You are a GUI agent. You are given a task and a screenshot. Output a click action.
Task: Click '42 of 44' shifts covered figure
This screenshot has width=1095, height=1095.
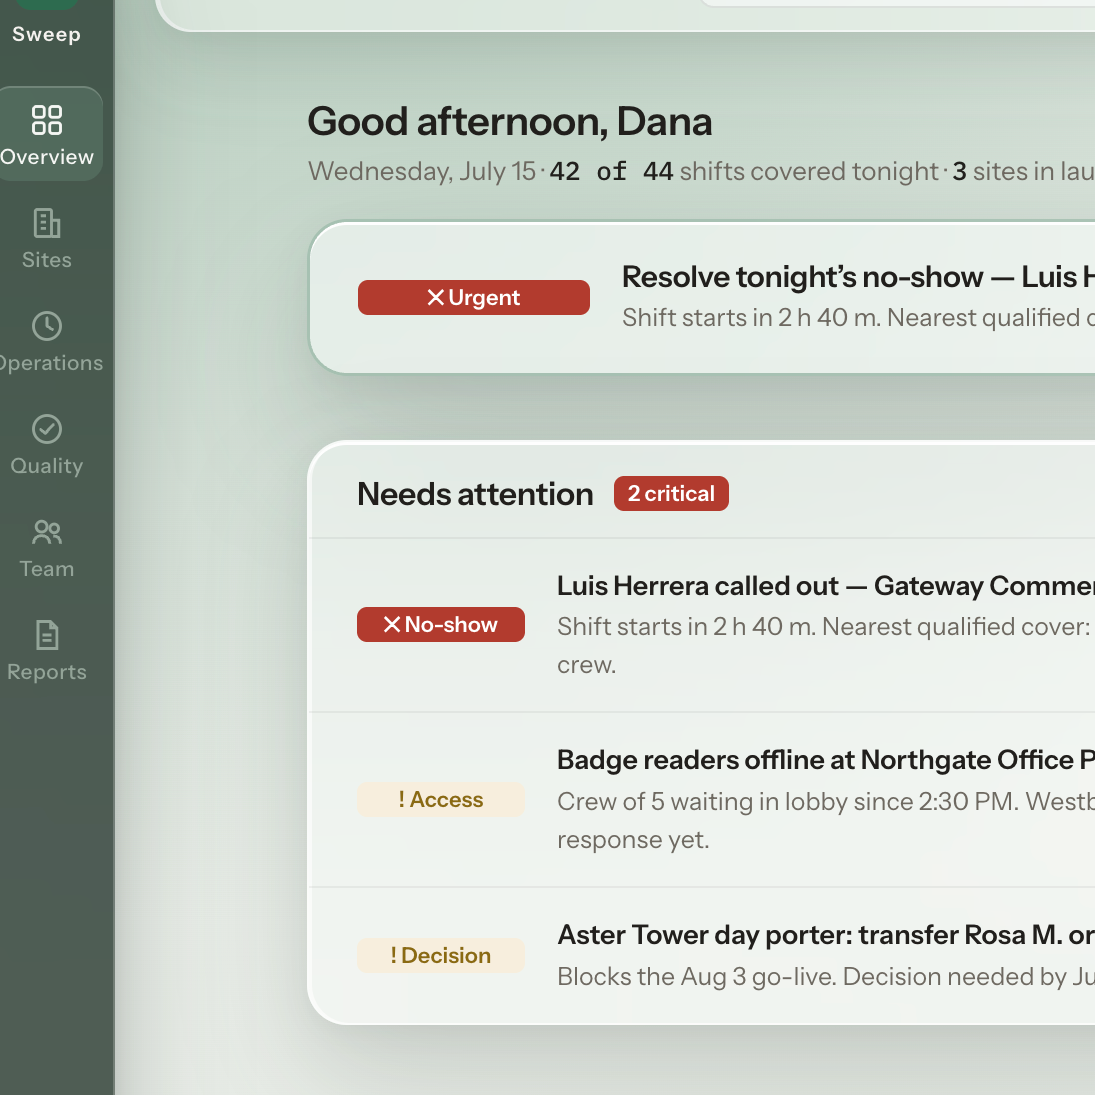(x=611, y=171)
